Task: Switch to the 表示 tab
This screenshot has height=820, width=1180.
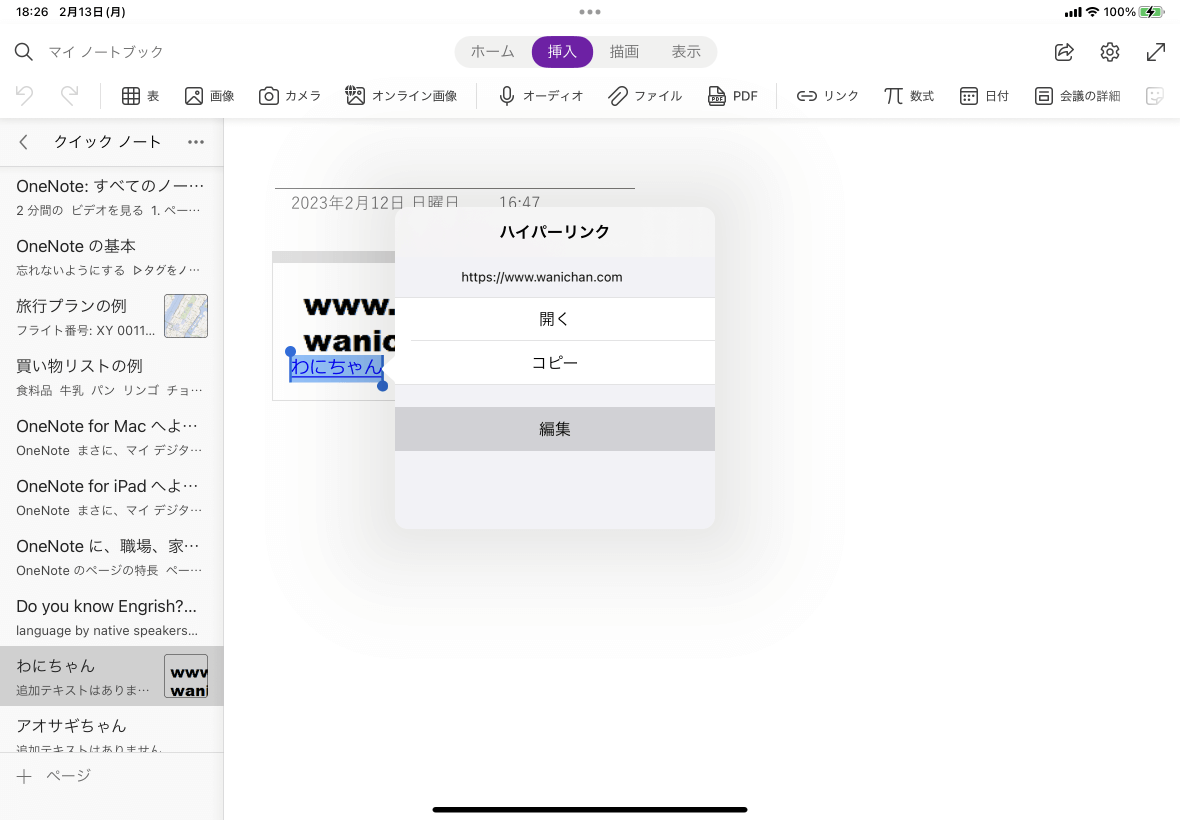Action: (686, 52)
